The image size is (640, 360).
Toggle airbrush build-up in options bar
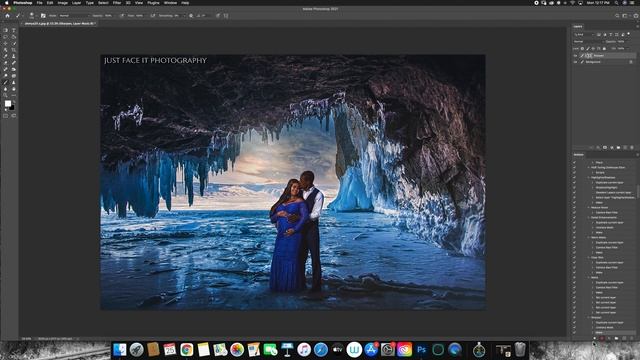(x=152, y=16)
